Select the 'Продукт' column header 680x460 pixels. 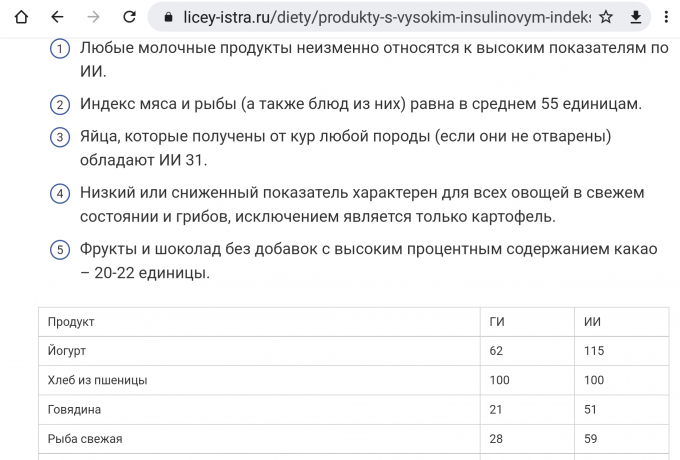71,322
